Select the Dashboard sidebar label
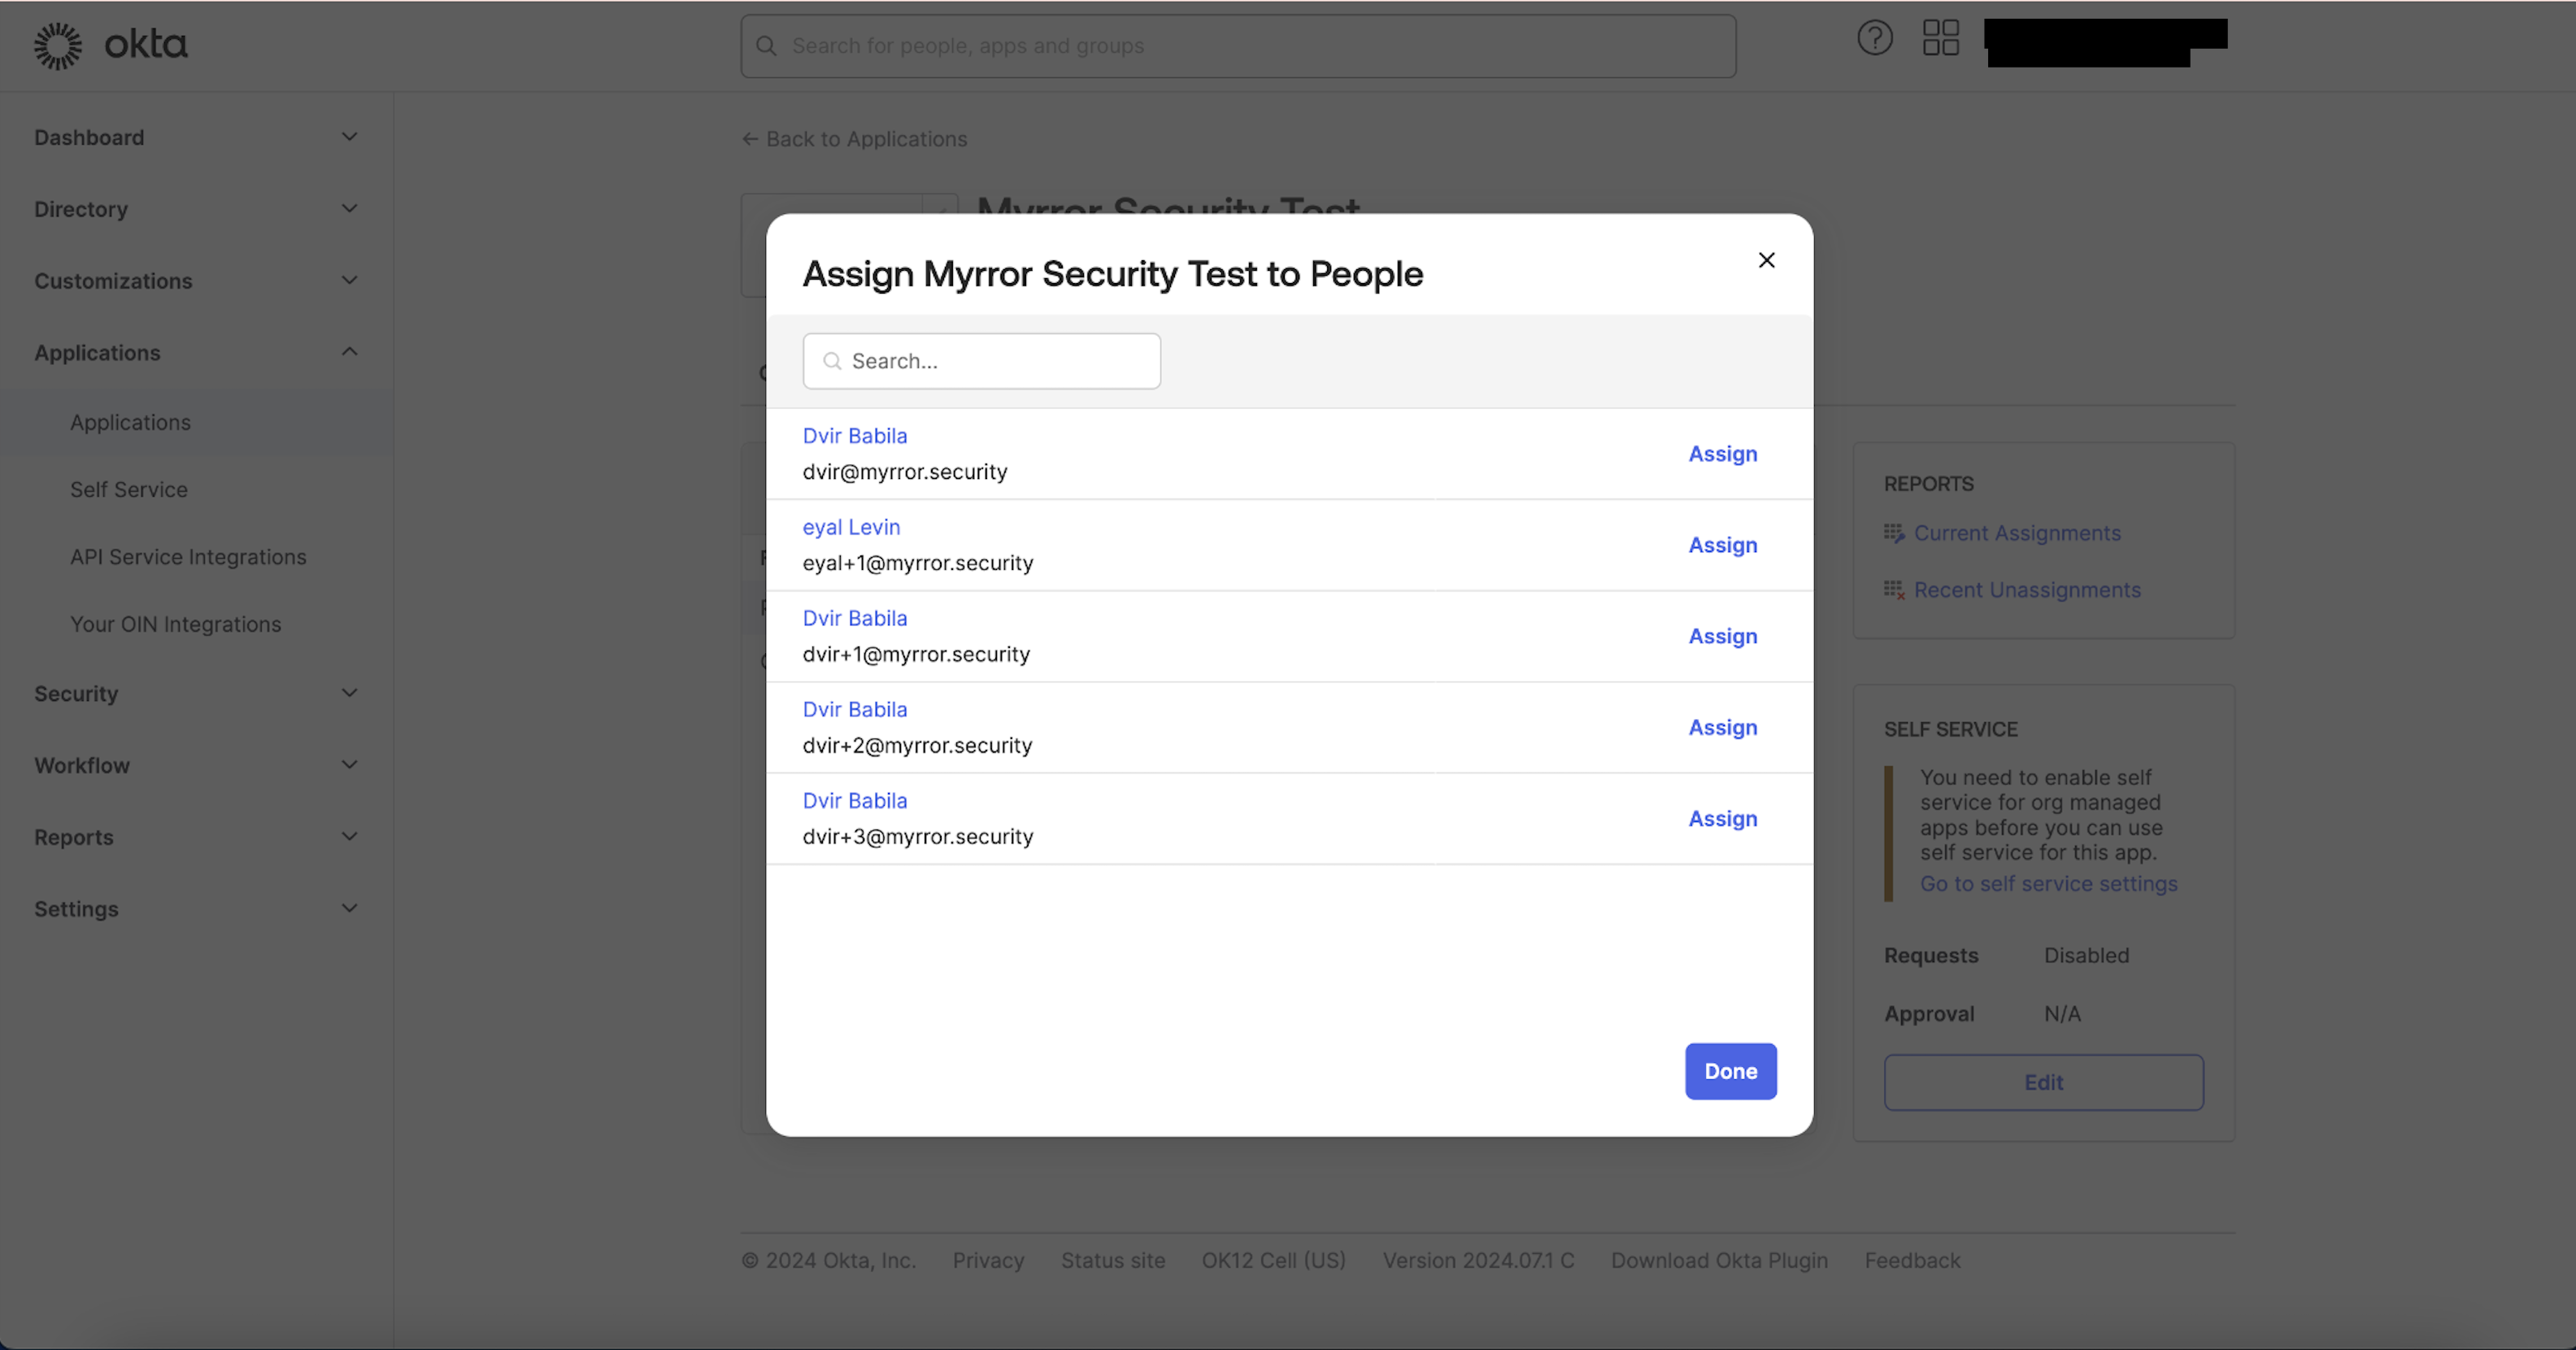2576x1350 pixels. [x=89, y=137]
